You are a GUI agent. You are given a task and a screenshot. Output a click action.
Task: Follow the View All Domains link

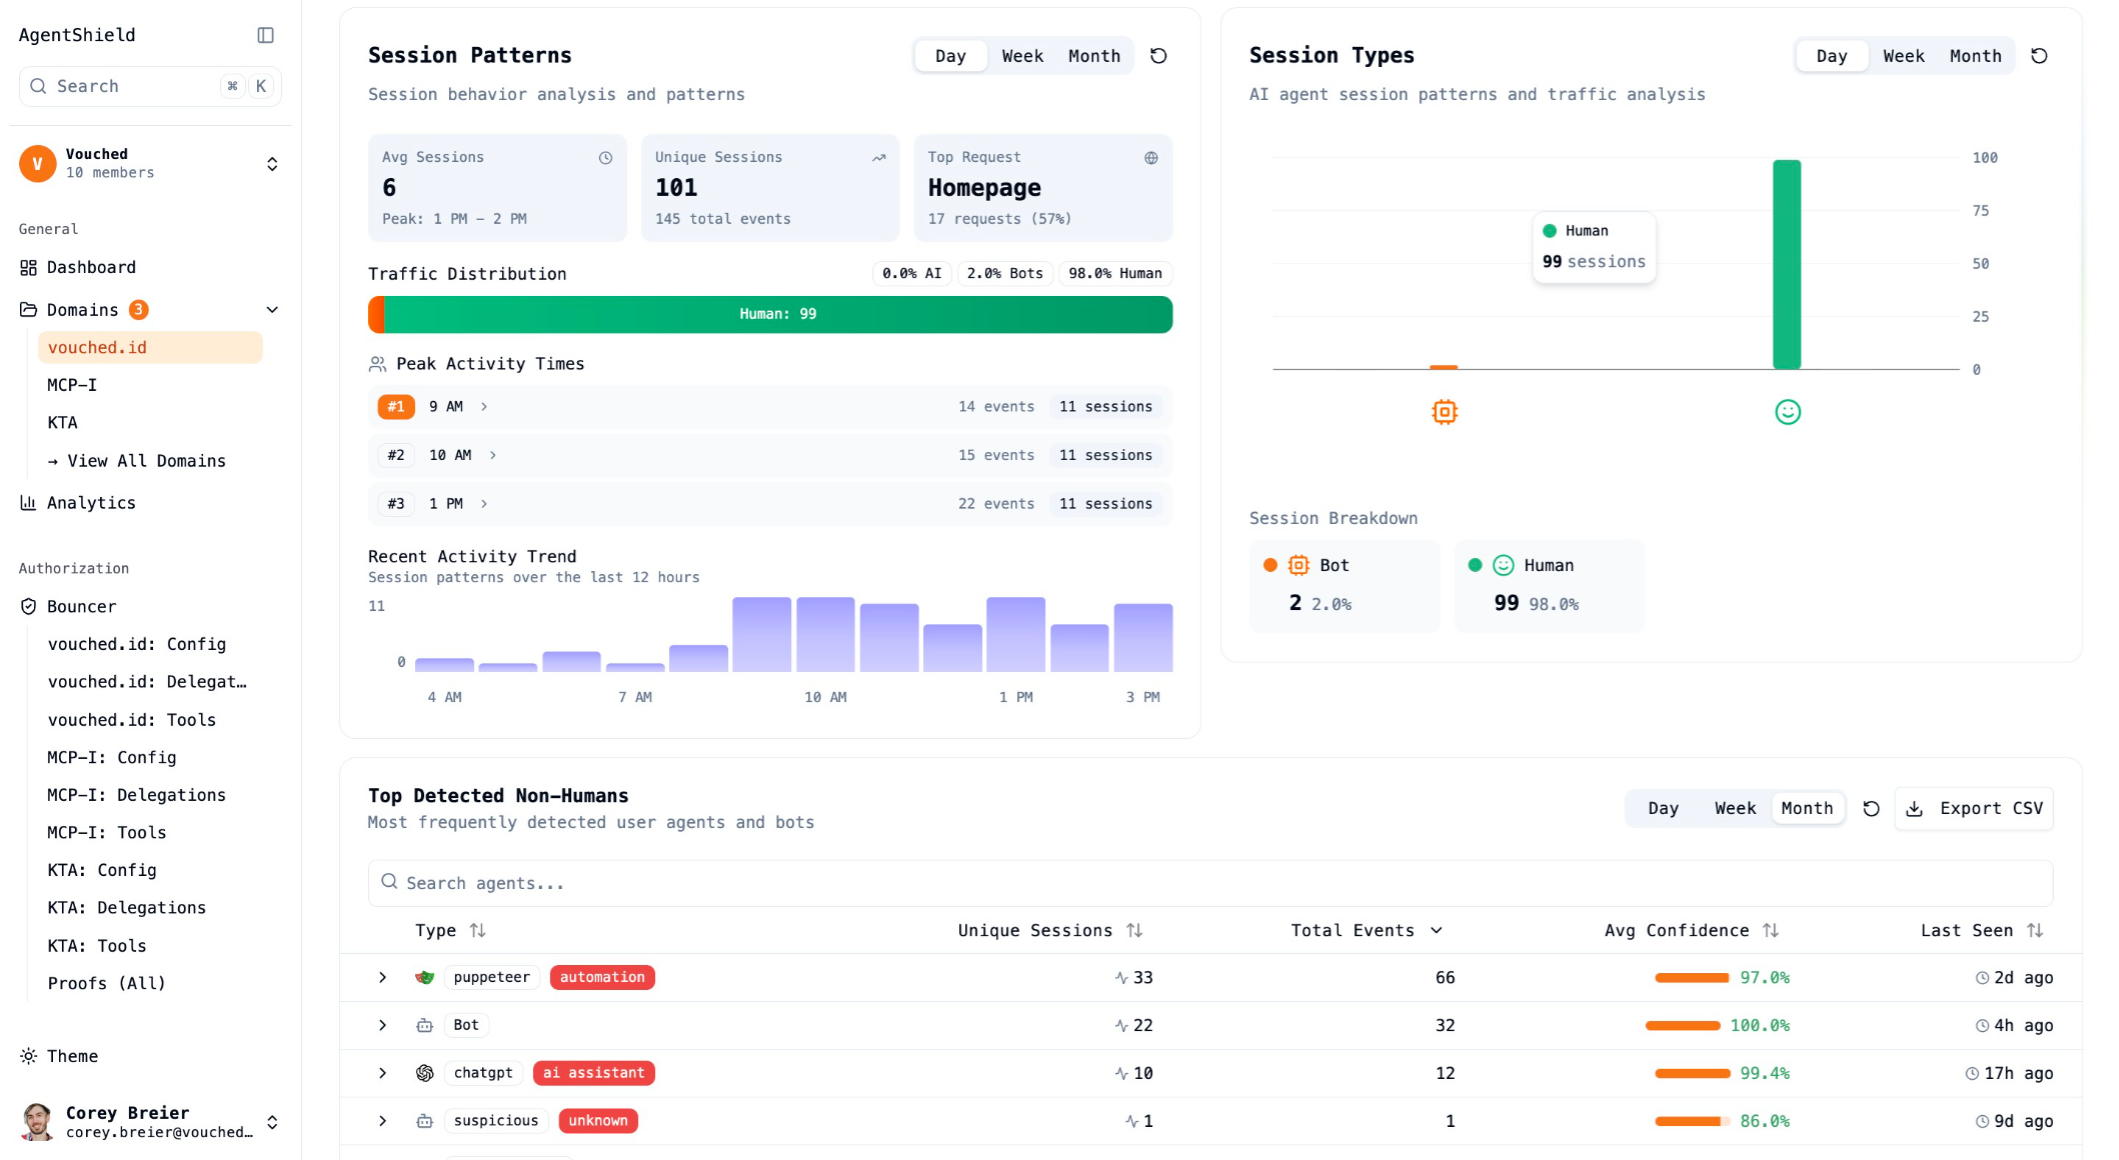point(146,461)
